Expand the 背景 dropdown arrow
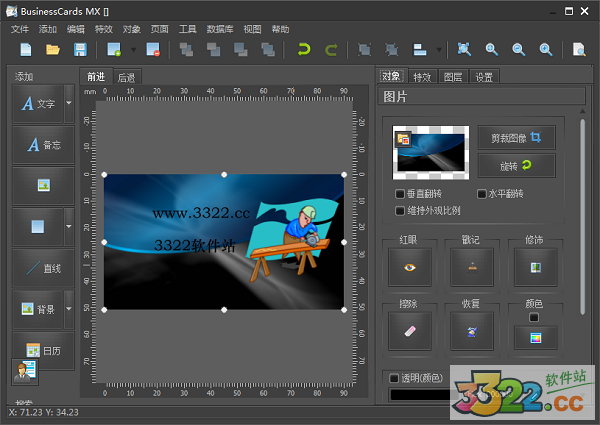This screenshot has height=425, width=600. pos(69,309)
